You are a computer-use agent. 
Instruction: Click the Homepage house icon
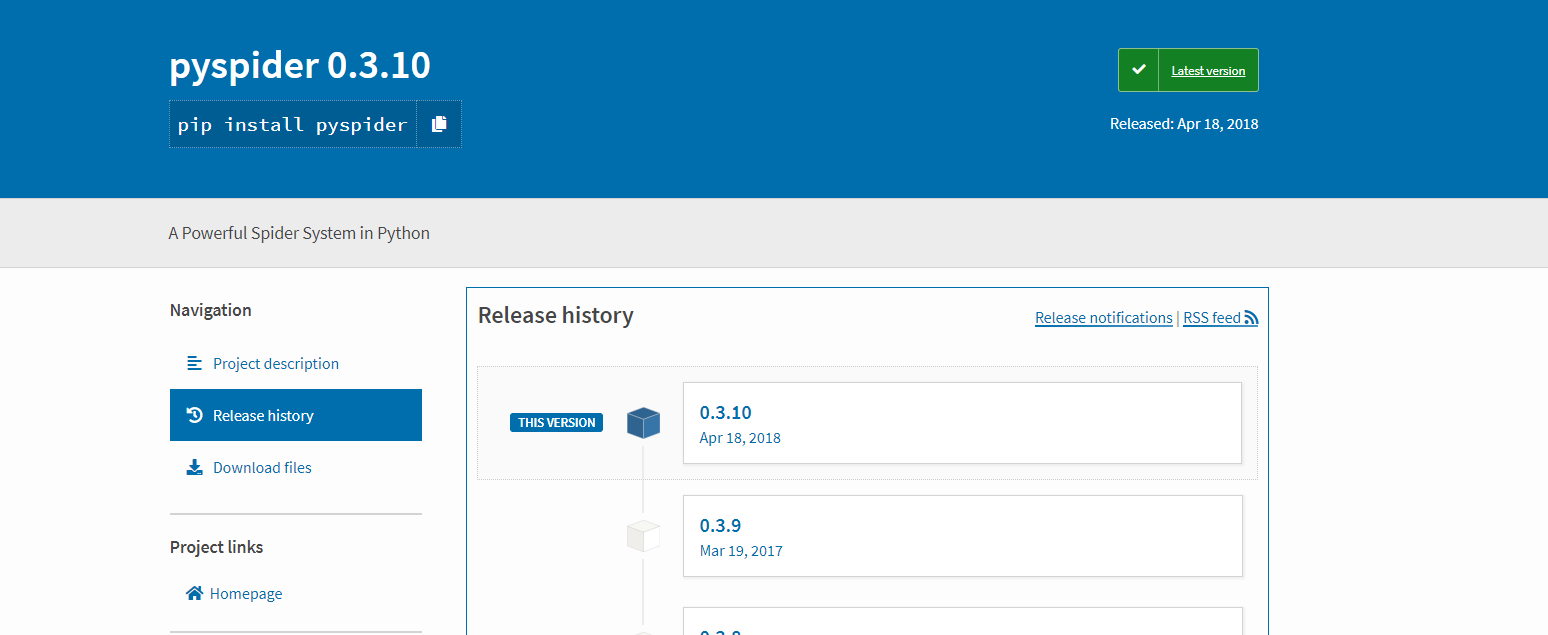point(195,593)
